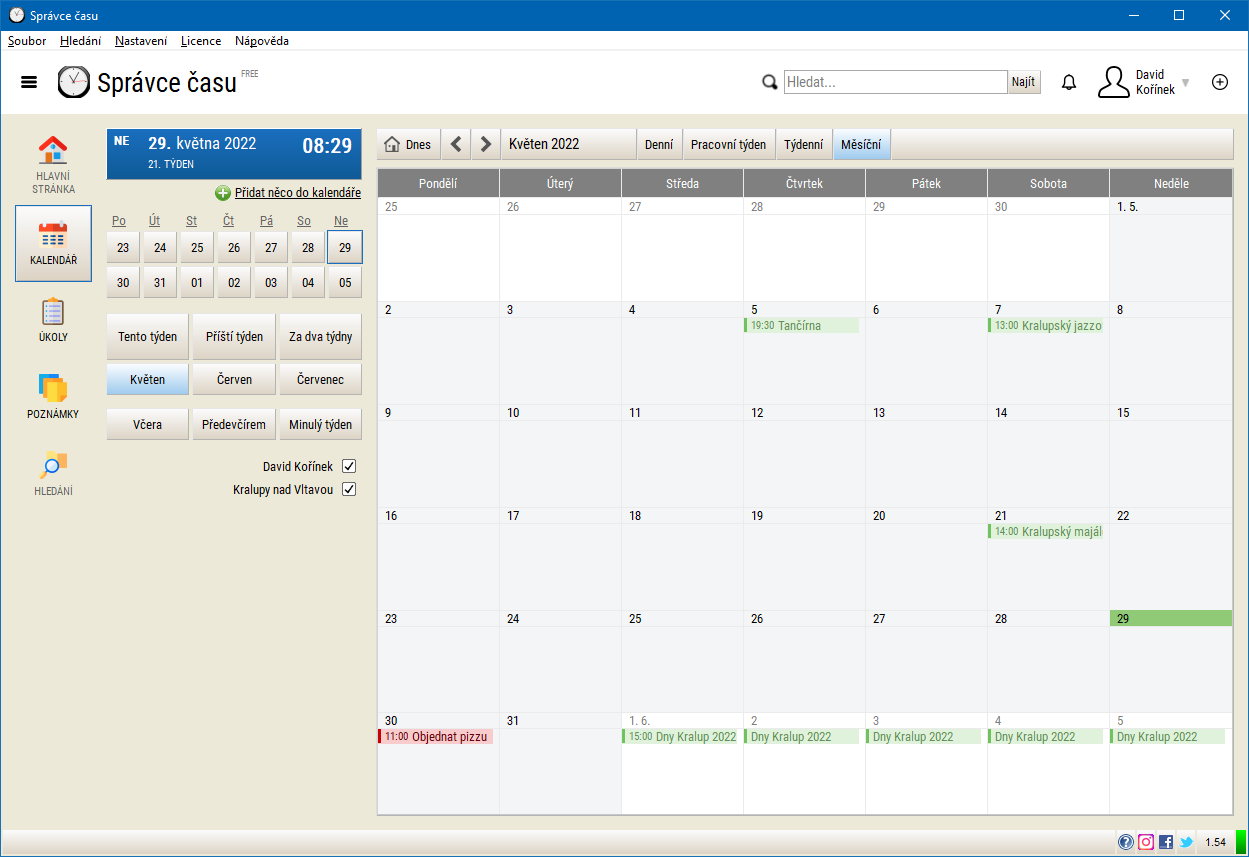Viewport: 1249px width, 857px height.
Task: Click the plus add icon top right
Action: [x=1219, y=82]
